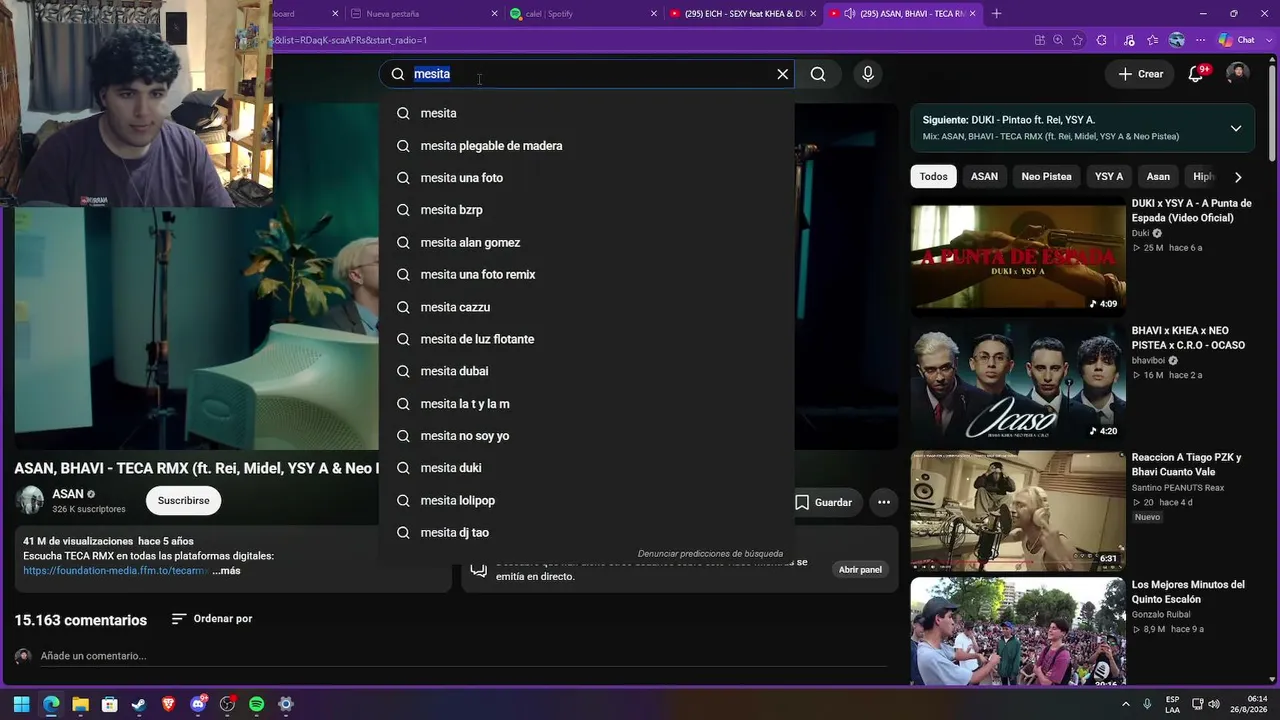1280x720 pixels.
Task: Pick the 'mesita lolipop' suggestion
Action: tap(587, 500)
